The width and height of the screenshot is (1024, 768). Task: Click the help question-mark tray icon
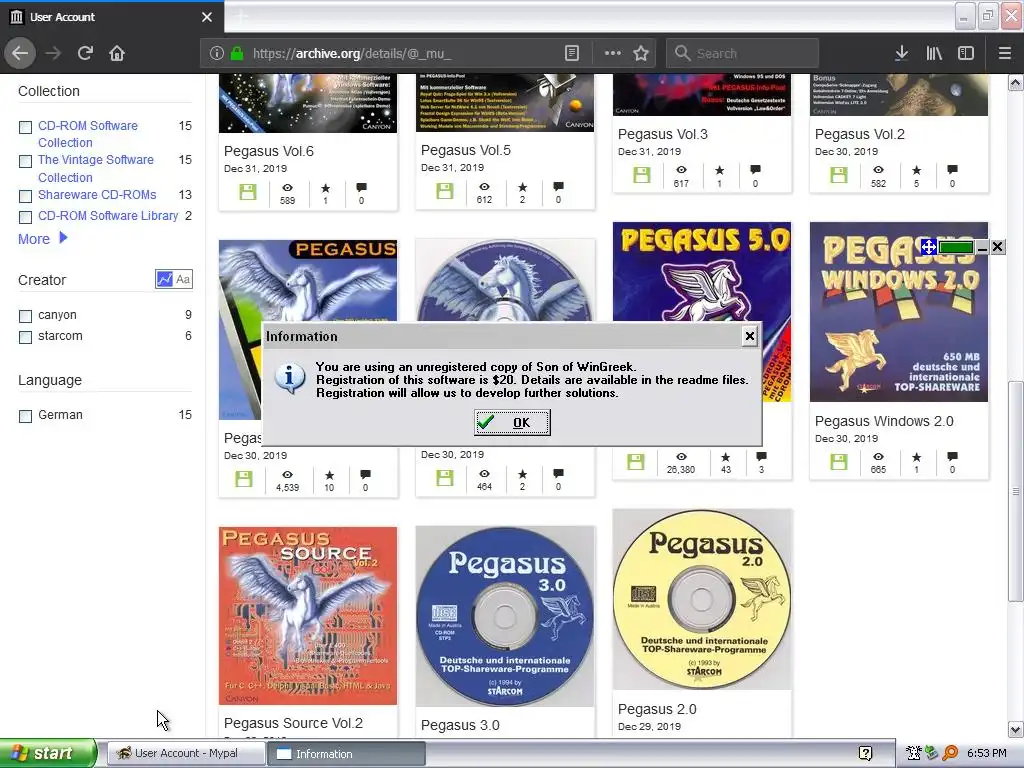click(865, 753)
